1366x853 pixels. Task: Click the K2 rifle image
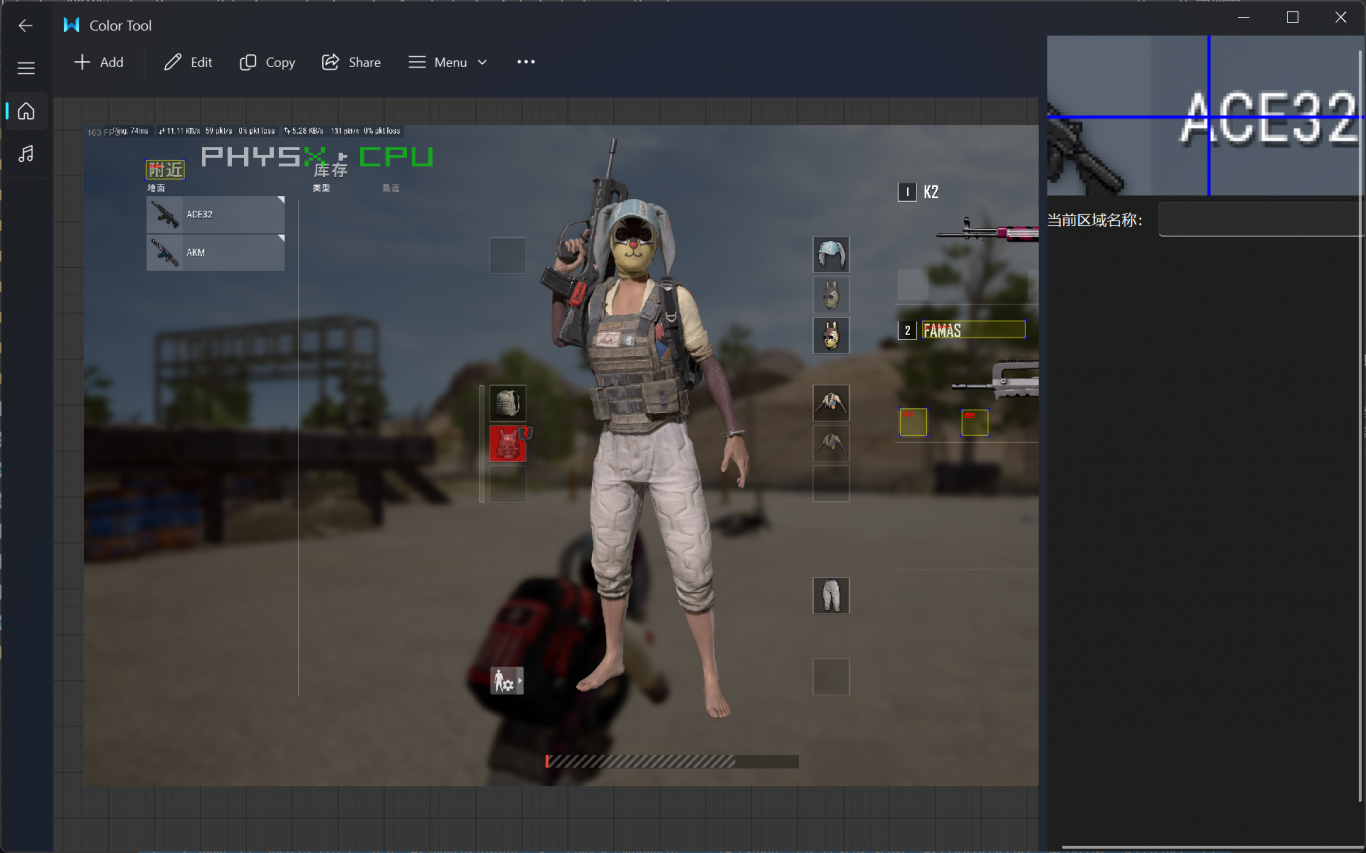point(987,232)
